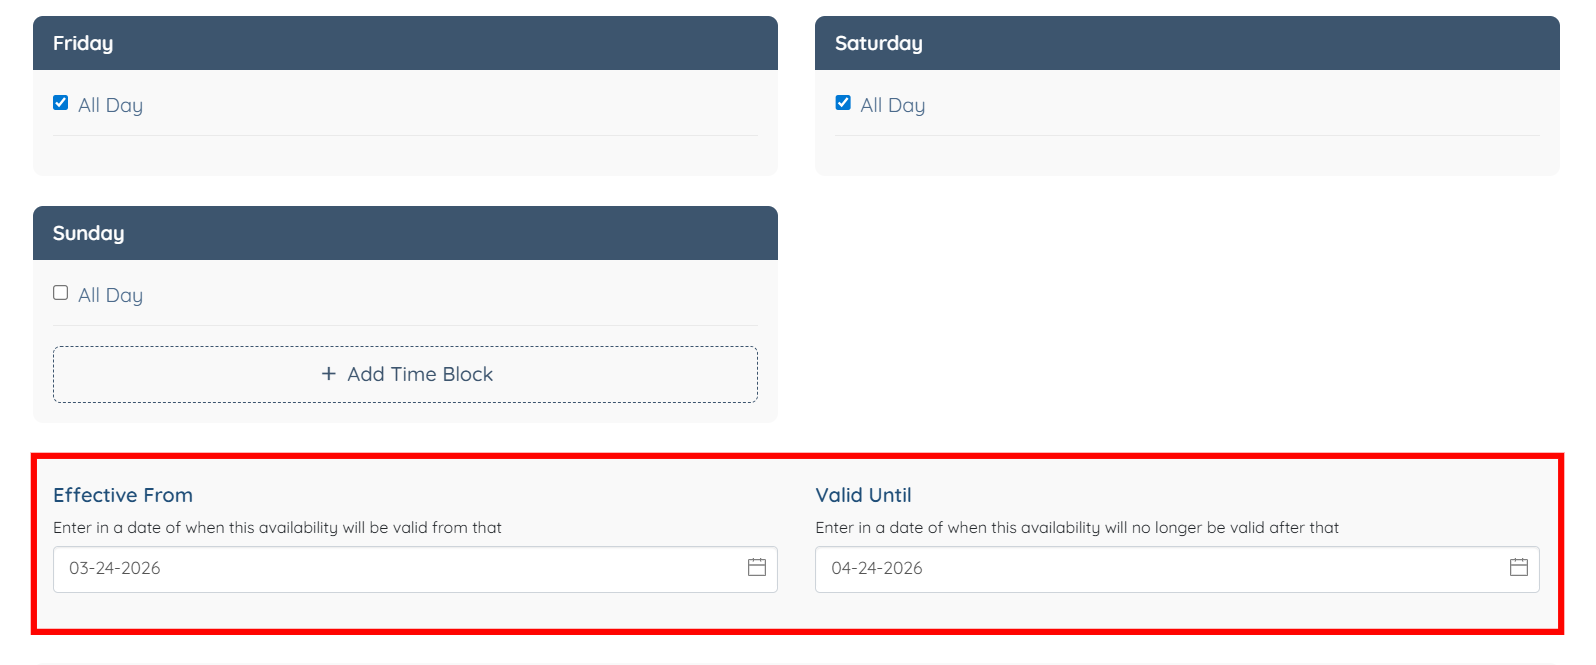Click the All Day label under Saturday
The image size is (1596, 665).
(x=892, y=105)
